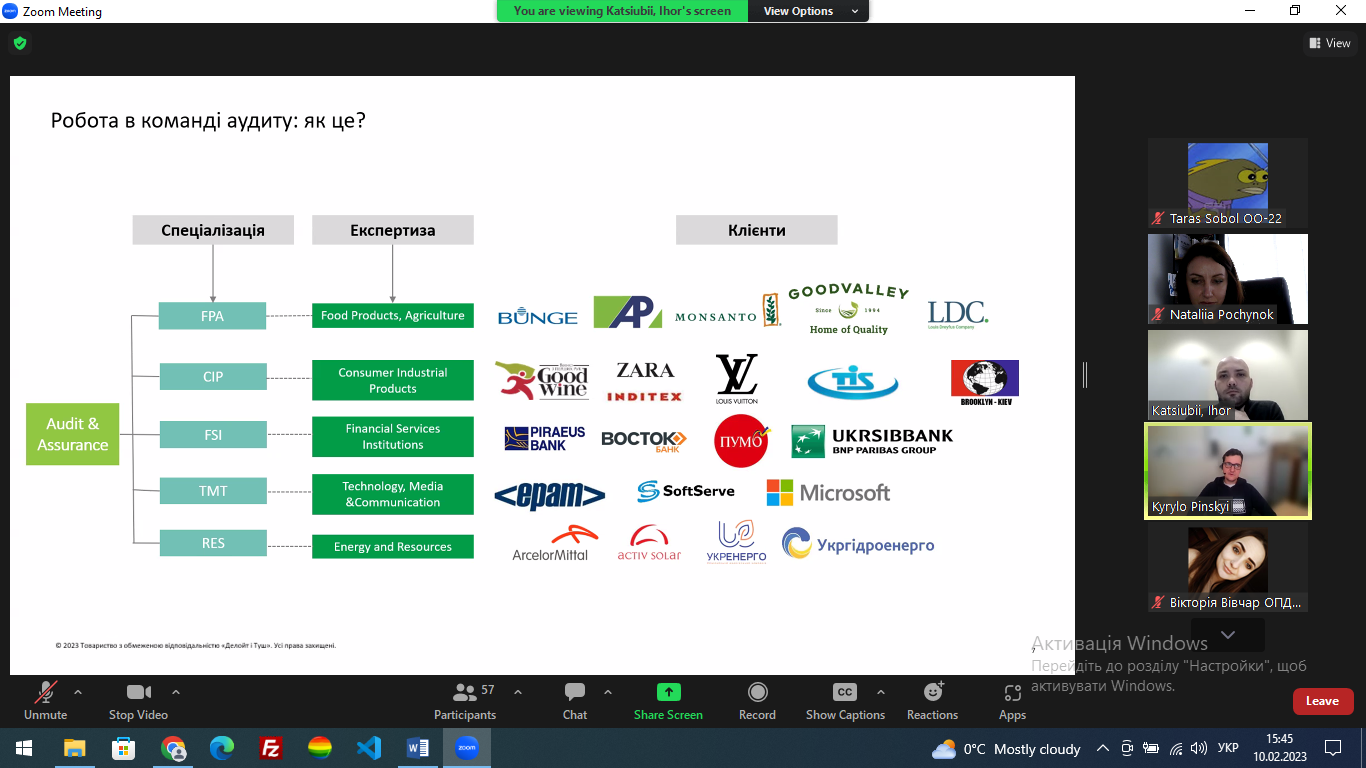
Task: Select Вікторія Вівчар video thumbnail
Action: coord(1228,568)
